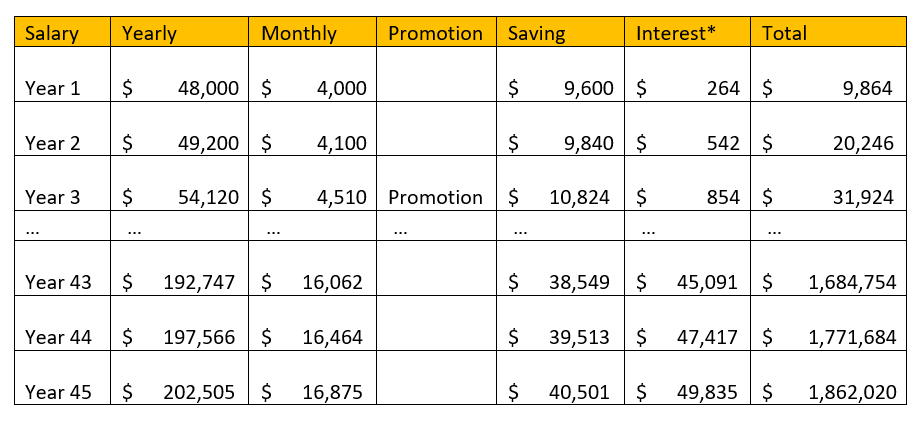The image size is (924, 424).
Task: Select the Monthly column header
Action: point(312,32)
